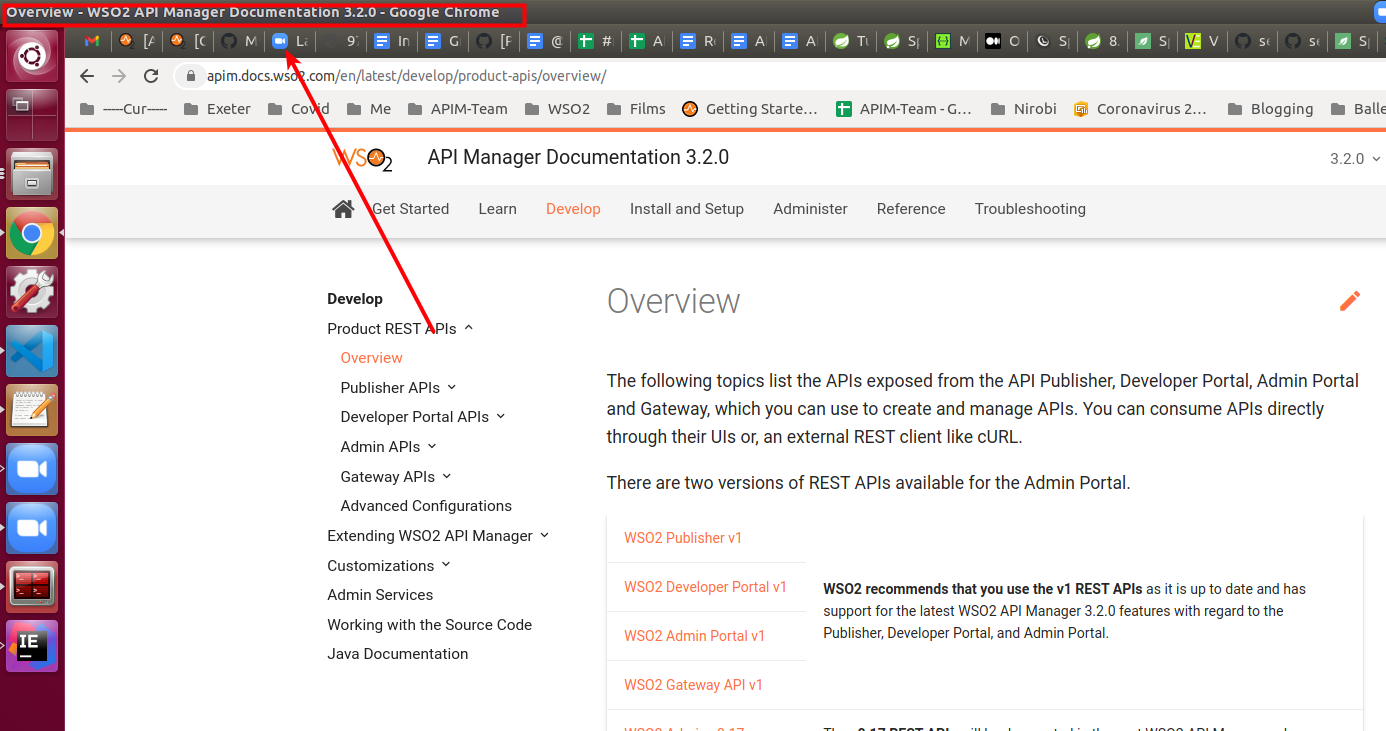
Task: Open the file manager from the dock
Action: click(x=32, y=173)
